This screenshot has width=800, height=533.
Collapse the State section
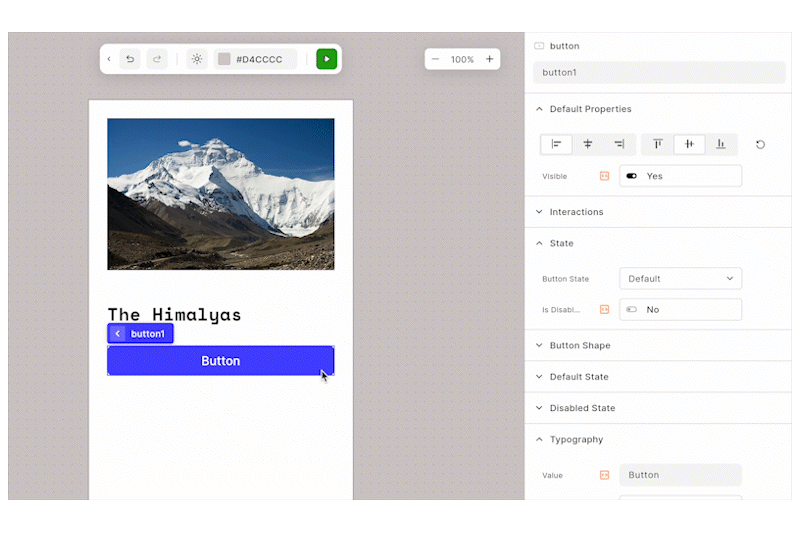pyautogui.click(x=539, y=243)
